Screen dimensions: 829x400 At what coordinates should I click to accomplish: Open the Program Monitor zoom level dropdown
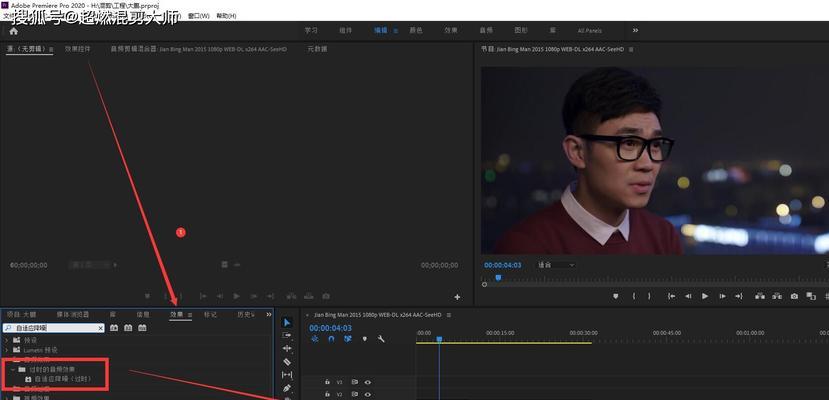pyautogui.click(x=556, y=265)
